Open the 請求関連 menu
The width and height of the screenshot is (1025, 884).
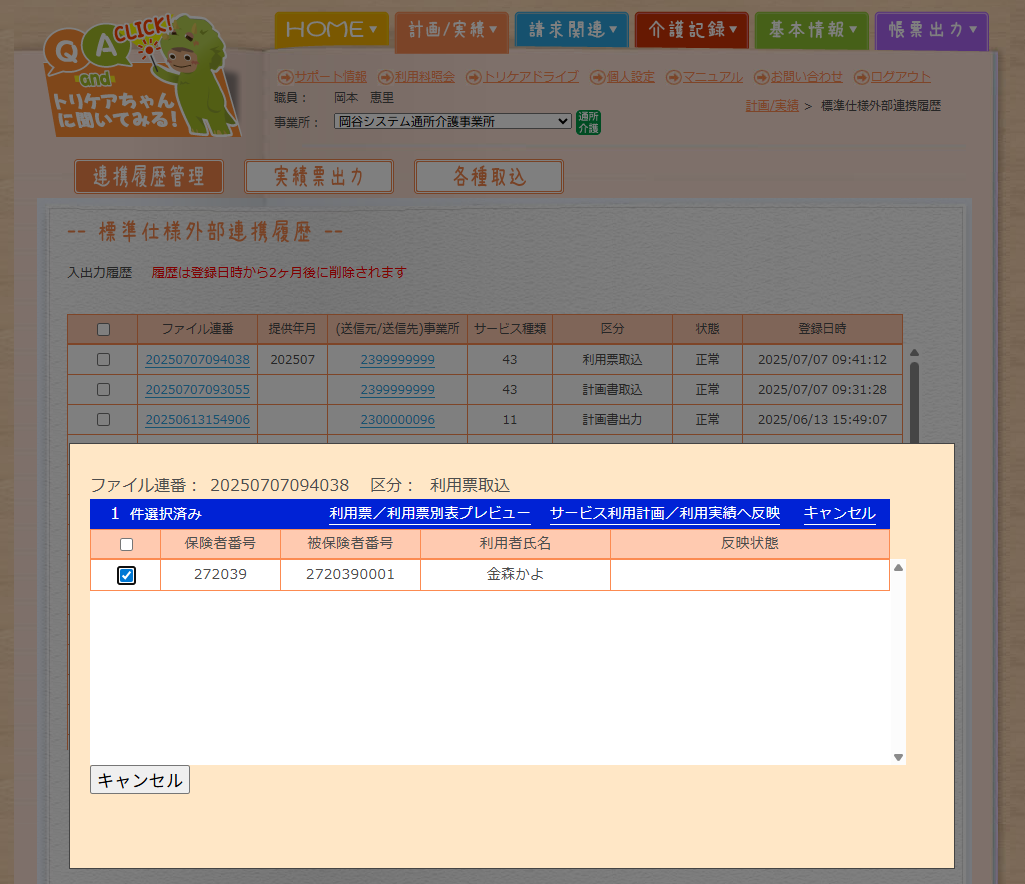[572, 30]
